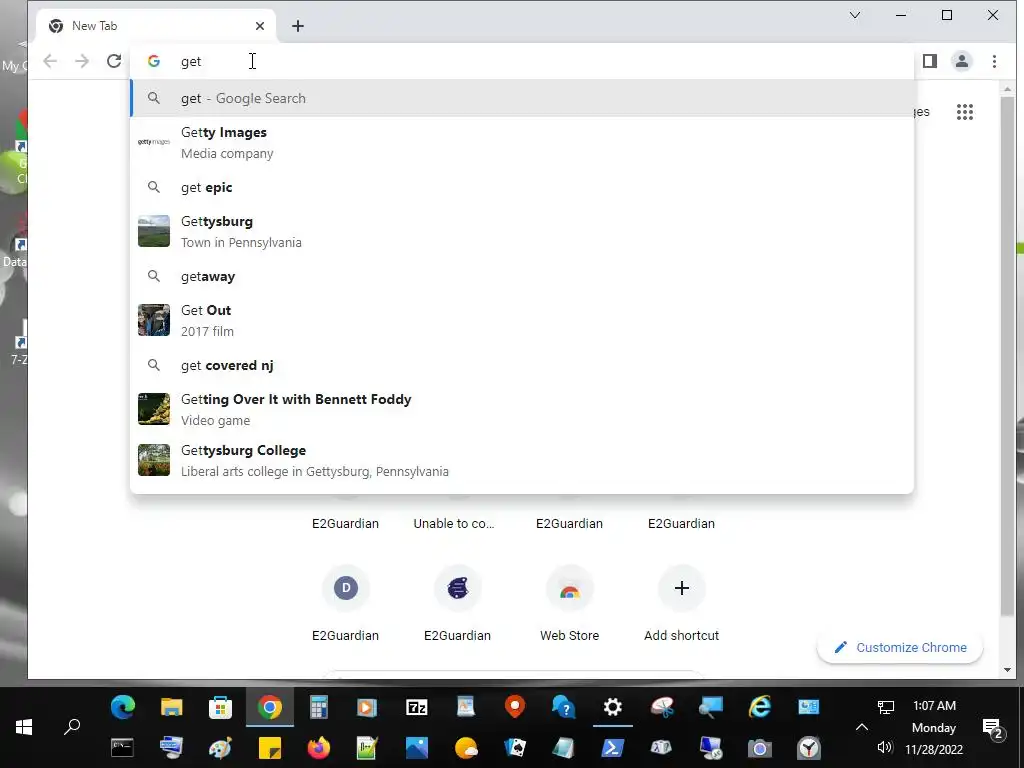Launch Microsoft Edge from the taskbar
The width and height of the screenshot is (1024, 768).
click(123, 707)
